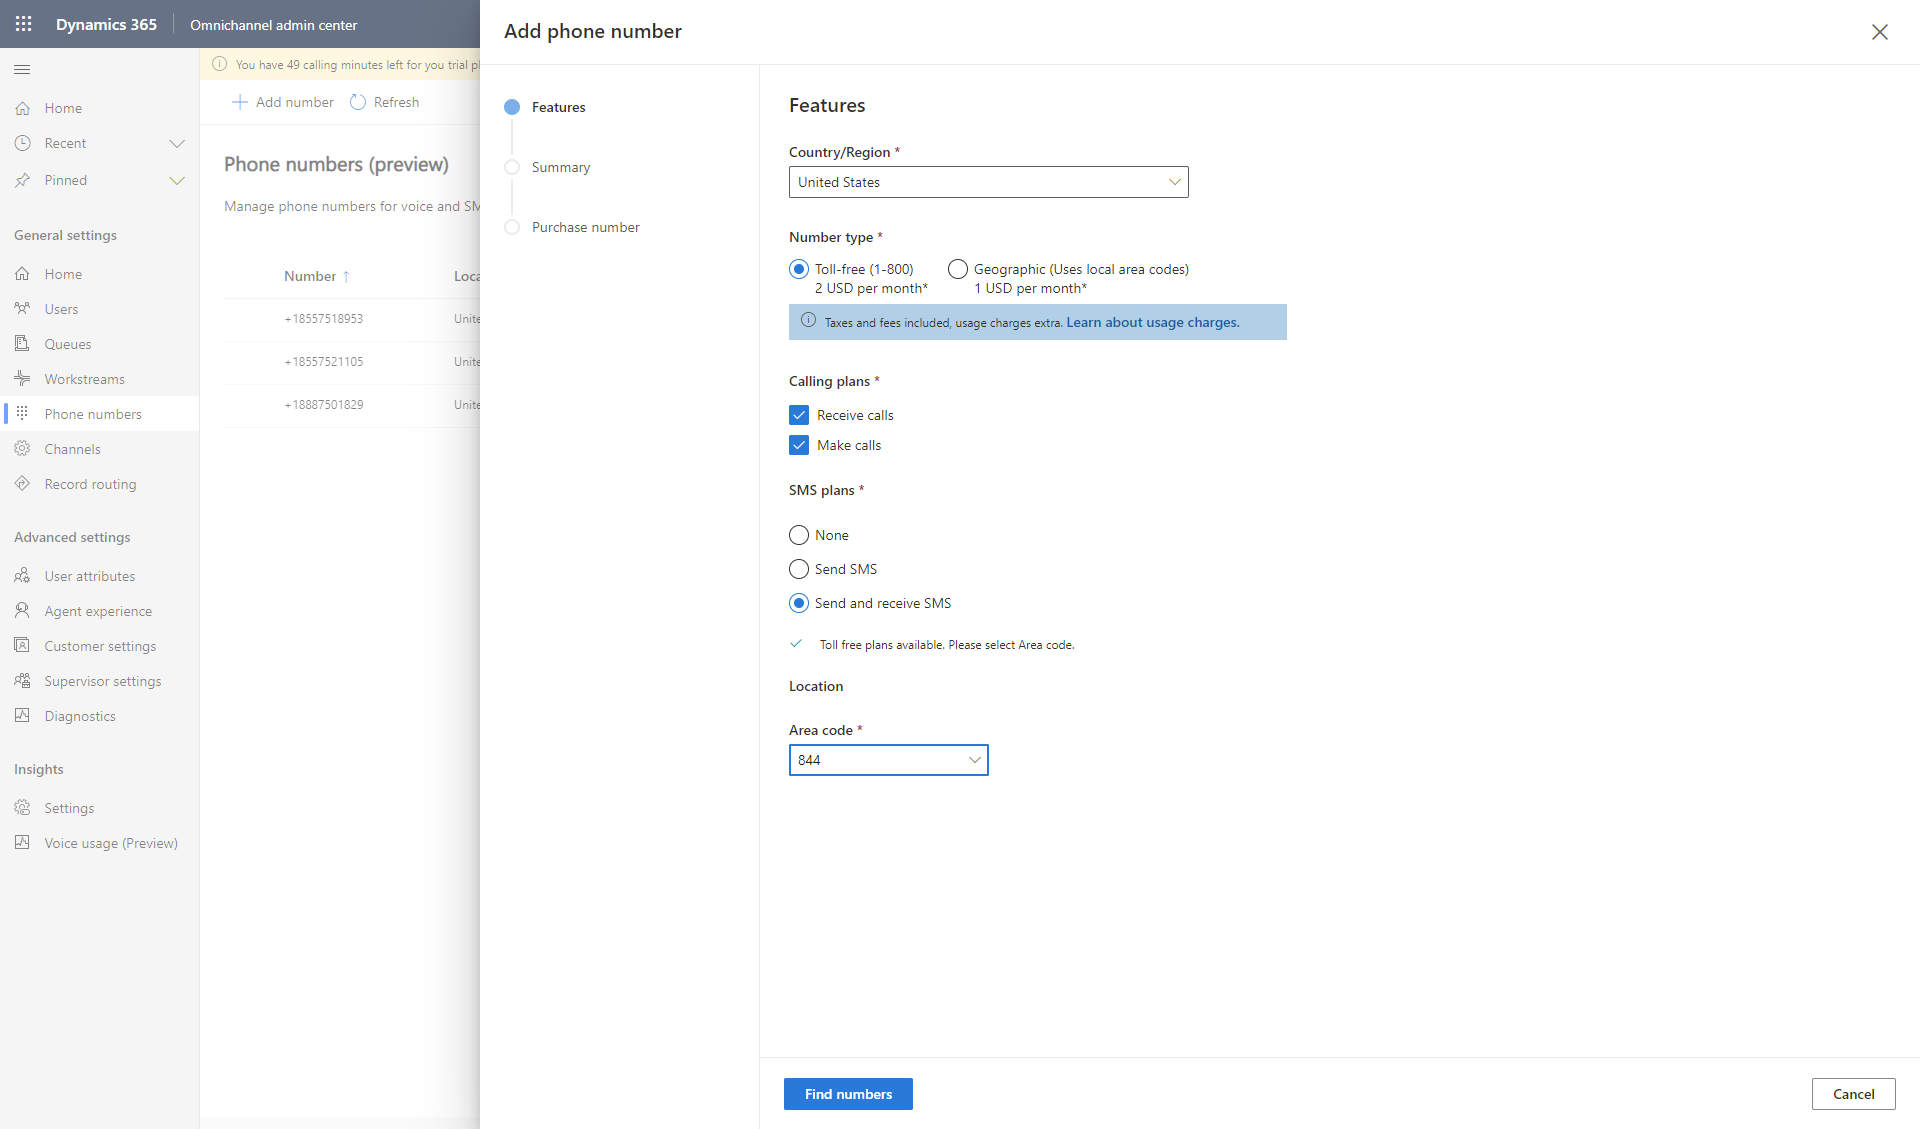This screenshot has height=1129, width=1920.
Task: Click the Find numbers button
Action: tap(848, 1093)
